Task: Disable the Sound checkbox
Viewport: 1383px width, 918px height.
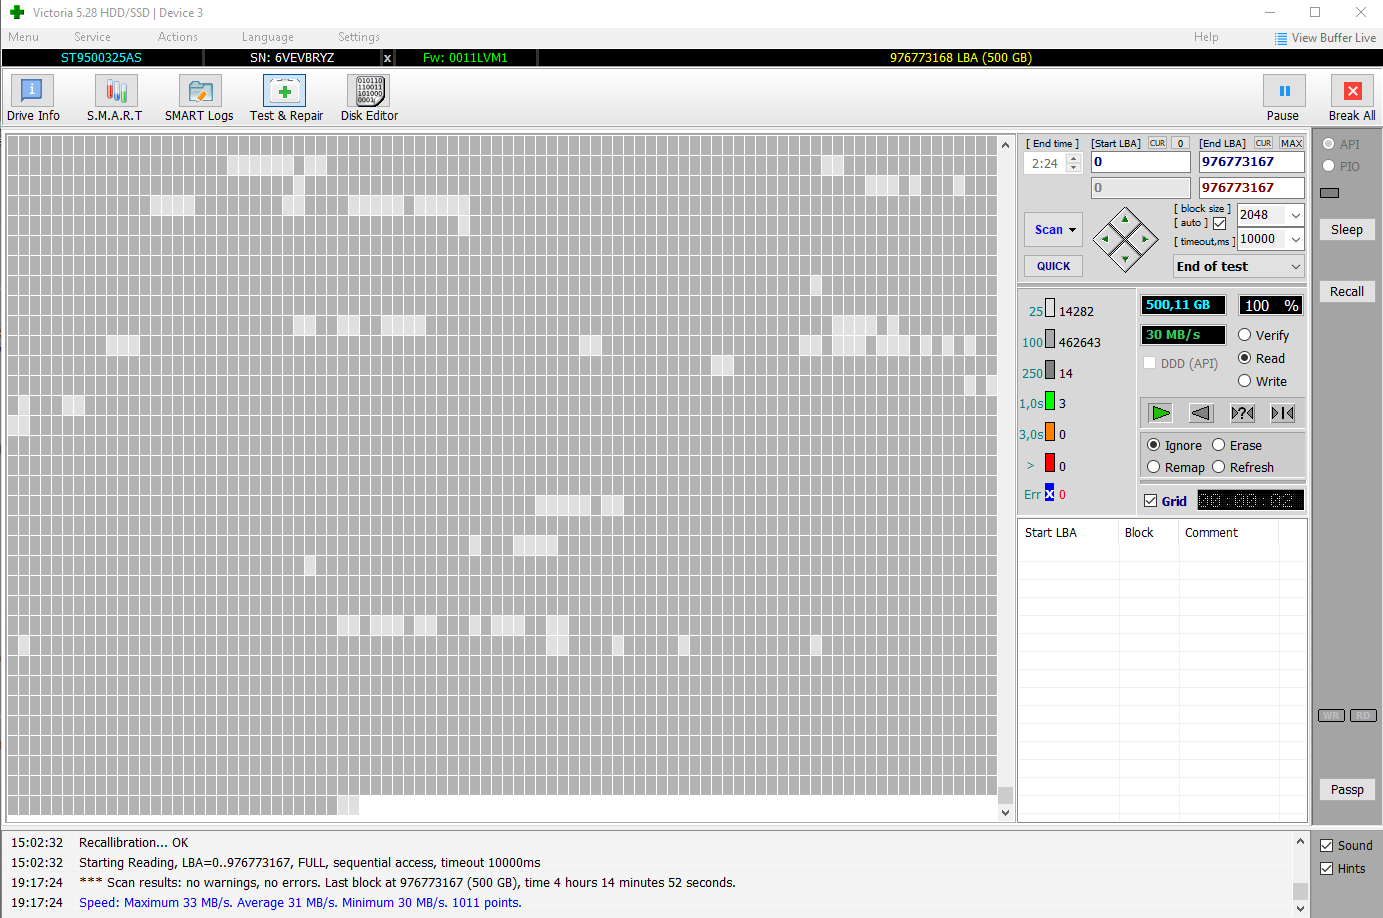Action: [1327, 846]
